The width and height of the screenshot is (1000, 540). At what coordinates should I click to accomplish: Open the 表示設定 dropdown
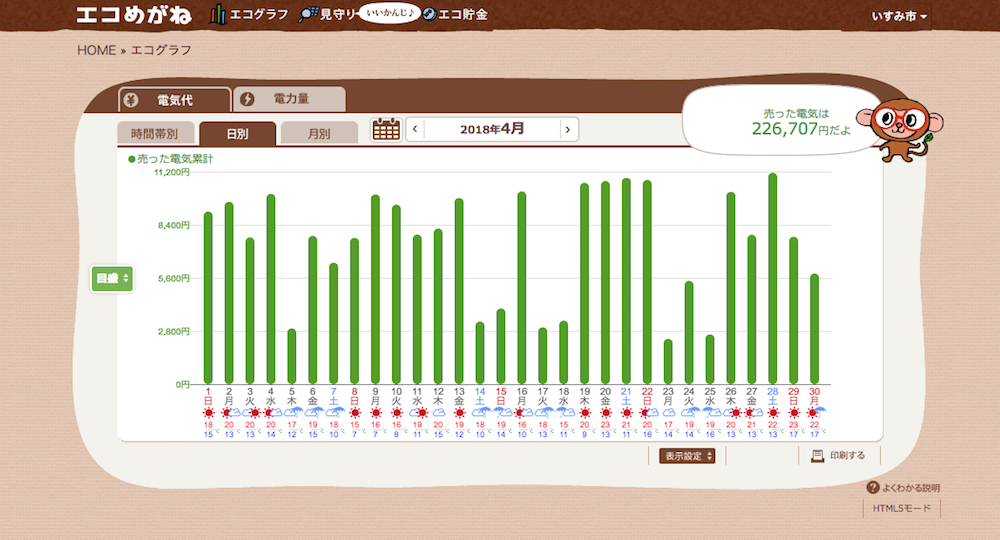(687, 456)
